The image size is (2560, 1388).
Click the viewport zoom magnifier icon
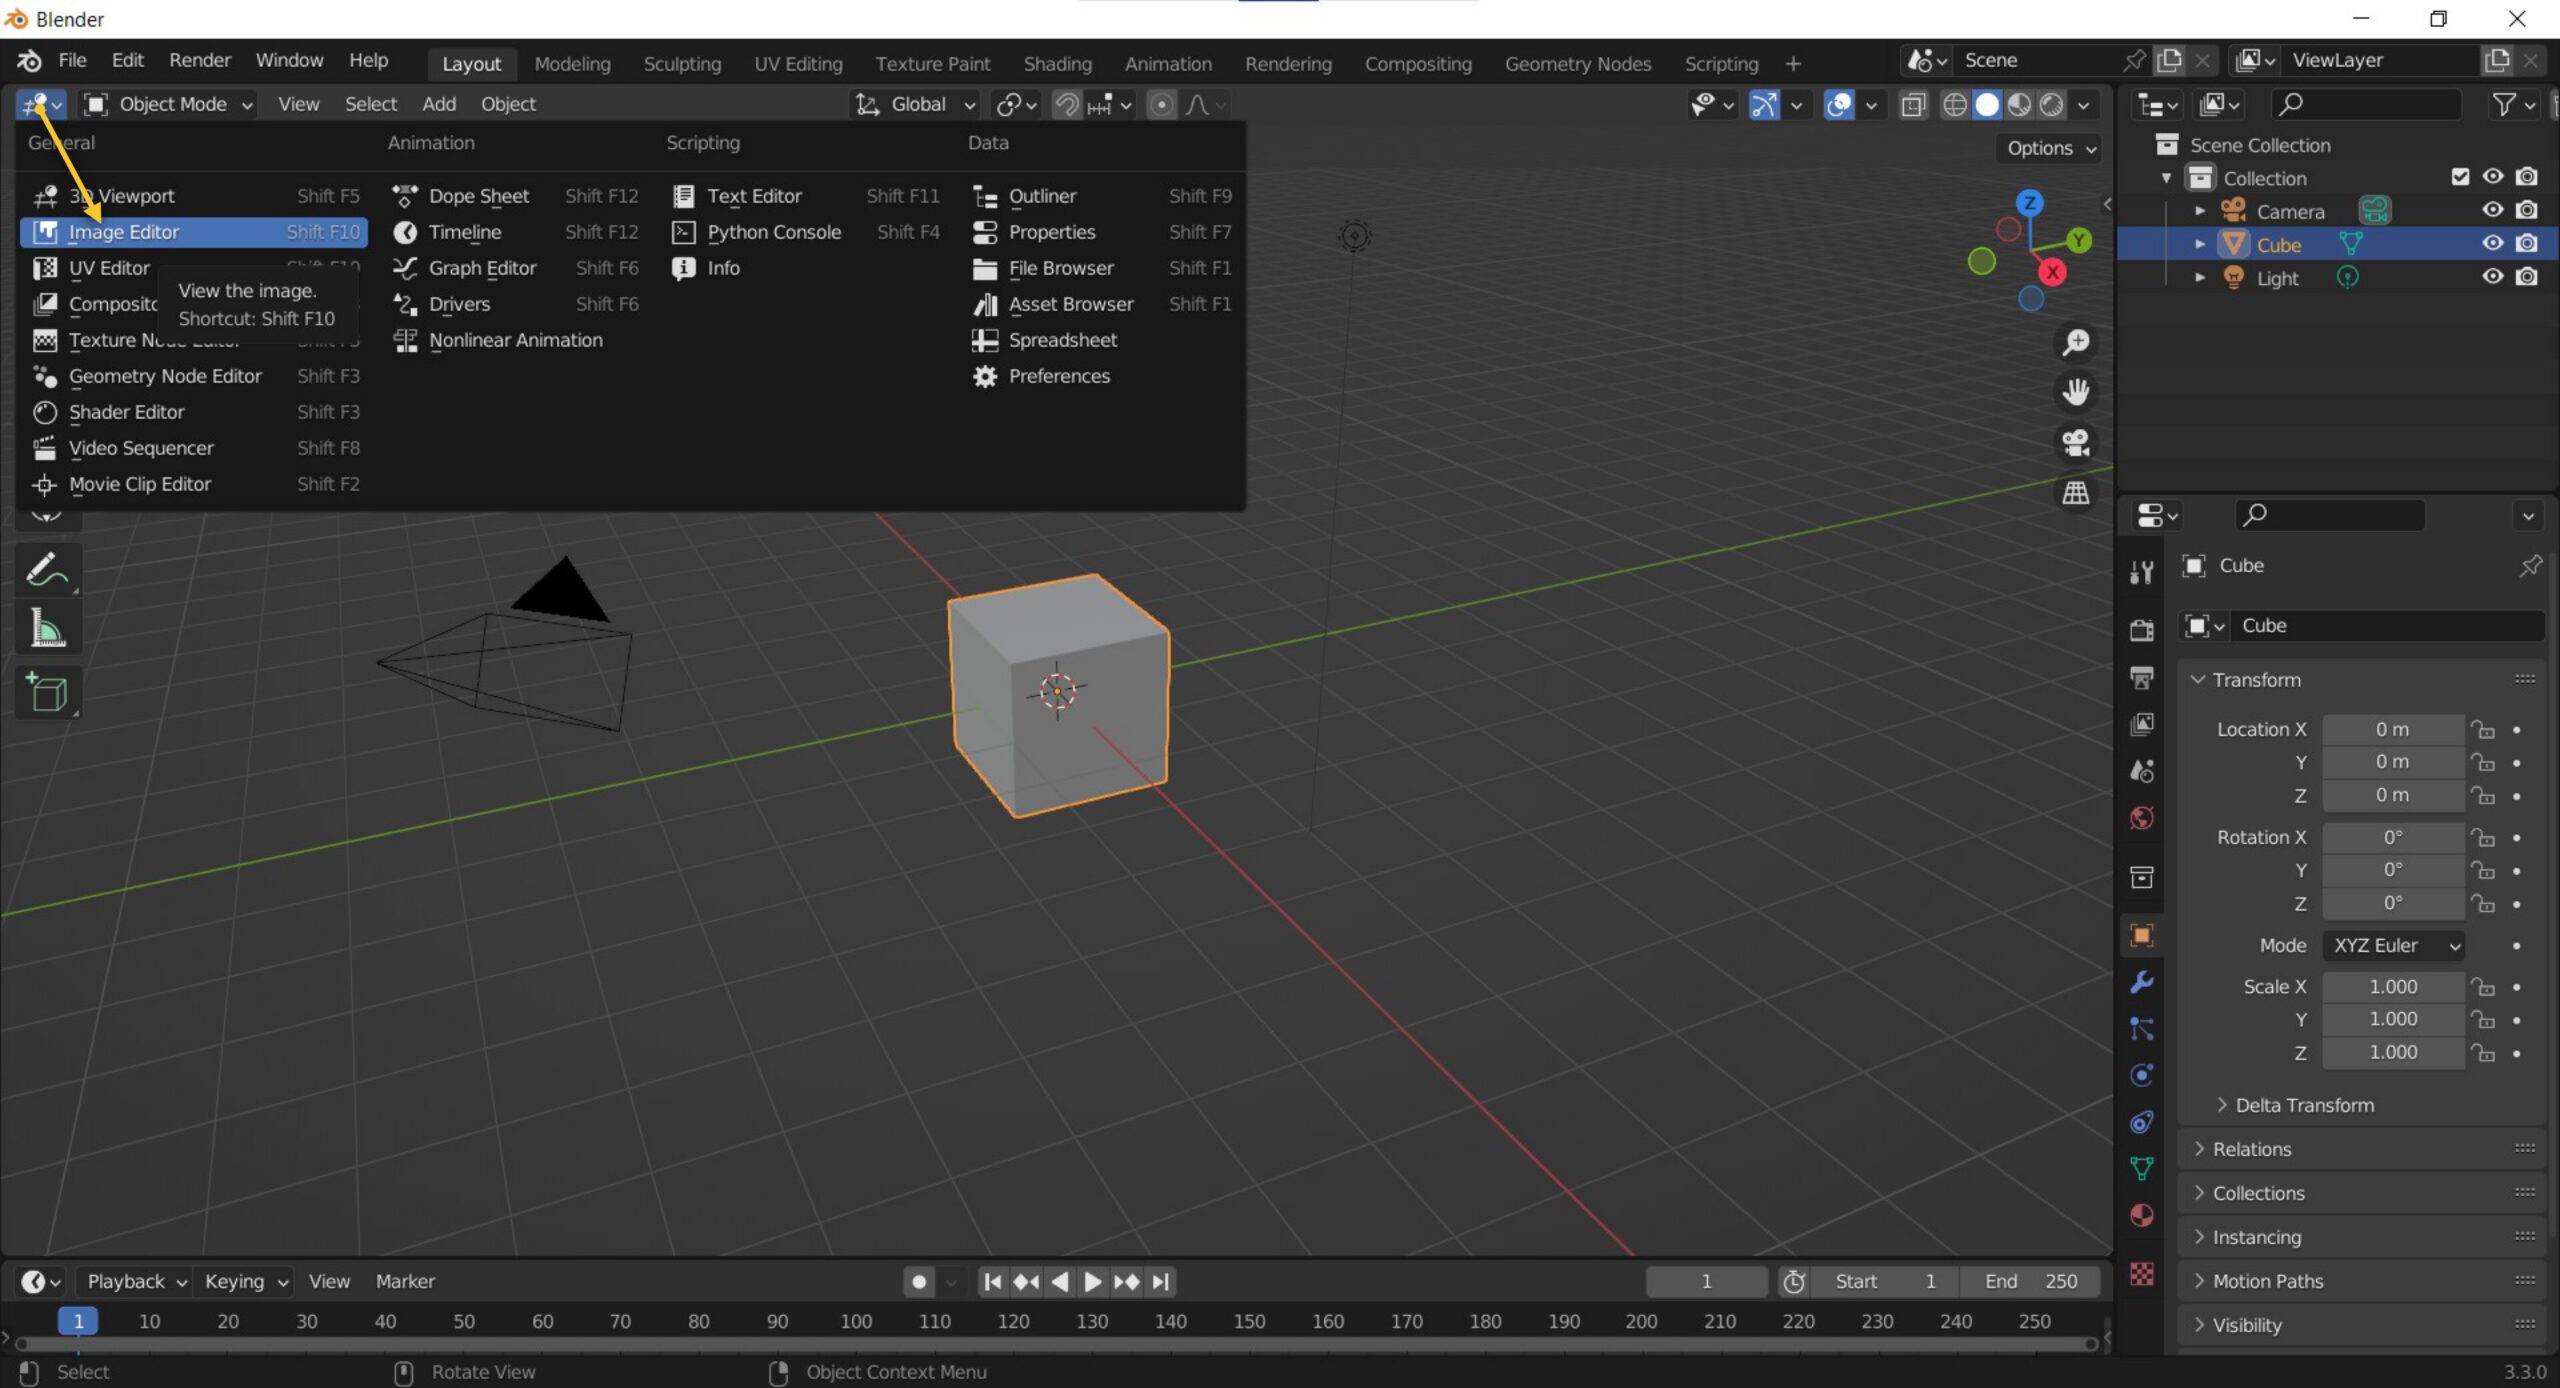point(2076,343)
